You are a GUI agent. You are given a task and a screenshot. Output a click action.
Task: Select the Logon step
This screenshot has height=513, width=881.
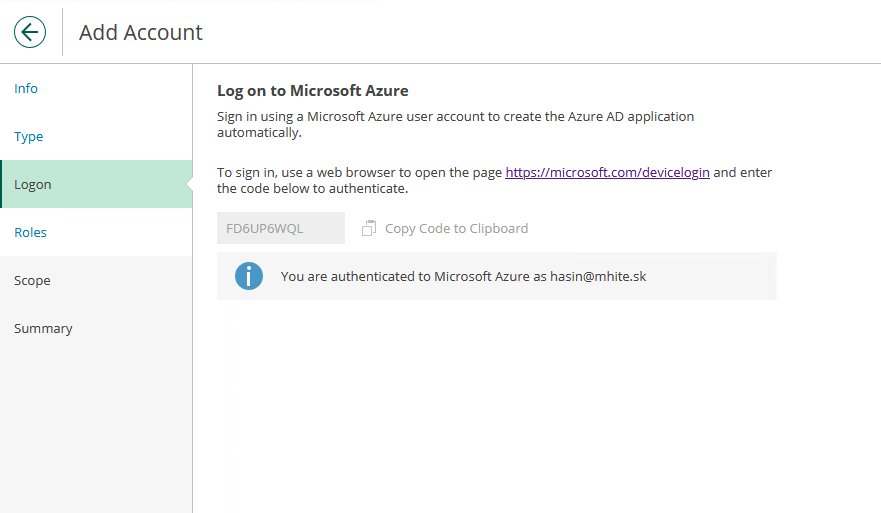pyautogui.click(x=33, y=185)
